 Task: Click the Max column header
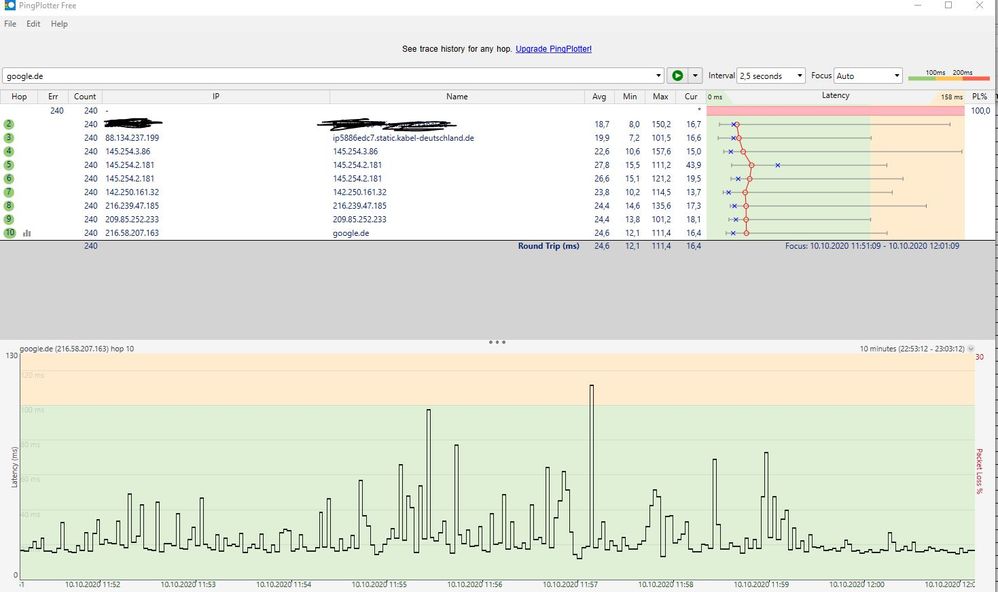[660, 97]
